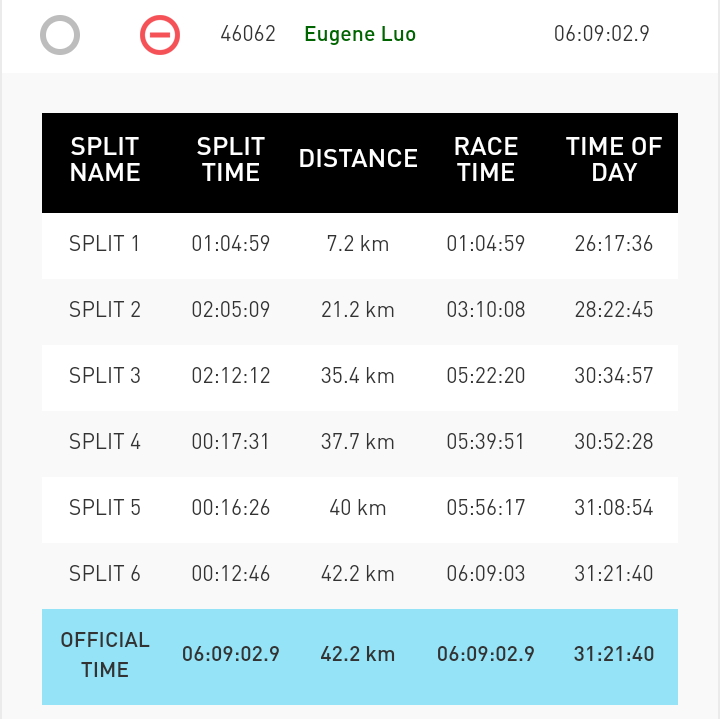Select the SPLIT 2 row label

[105, 309]
